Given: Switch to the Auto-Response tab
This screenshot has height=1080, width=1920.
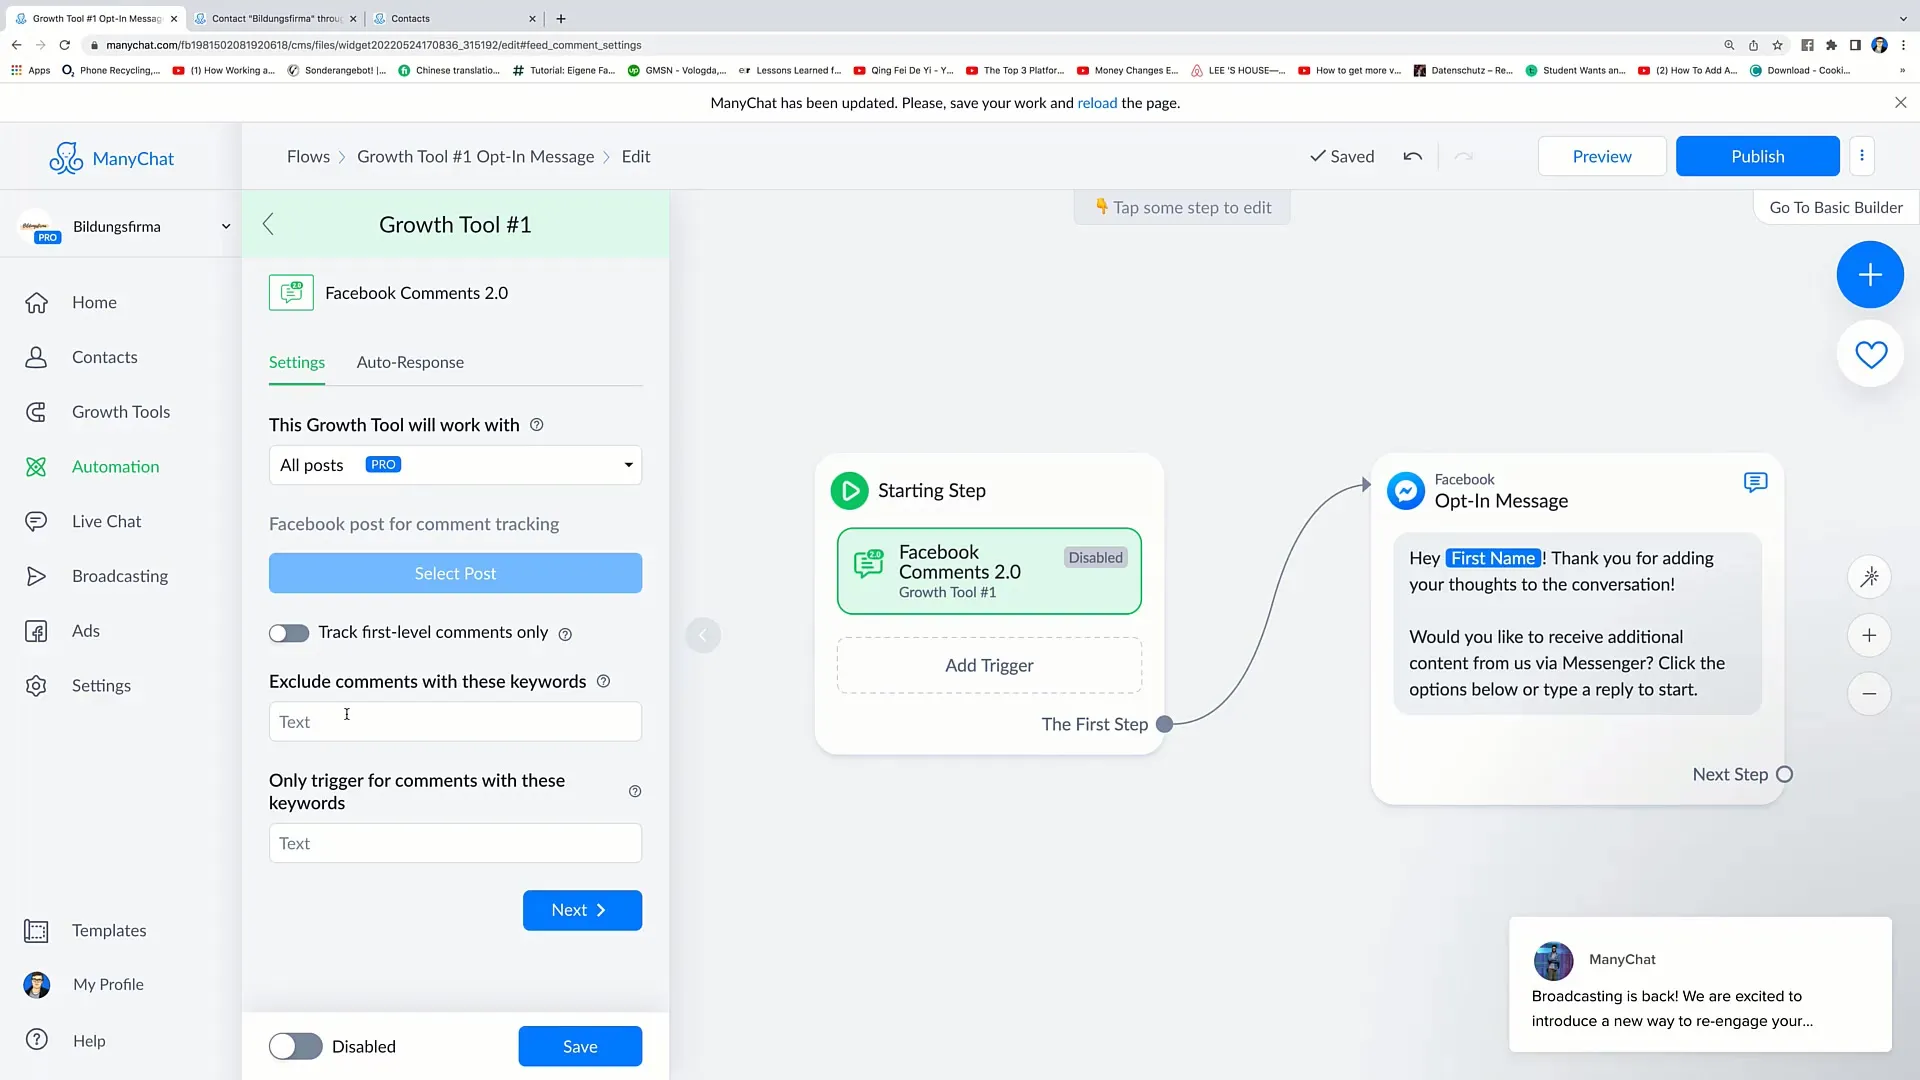Looking at the screenshot, I should pyautogui.click(x=410, y=361).
